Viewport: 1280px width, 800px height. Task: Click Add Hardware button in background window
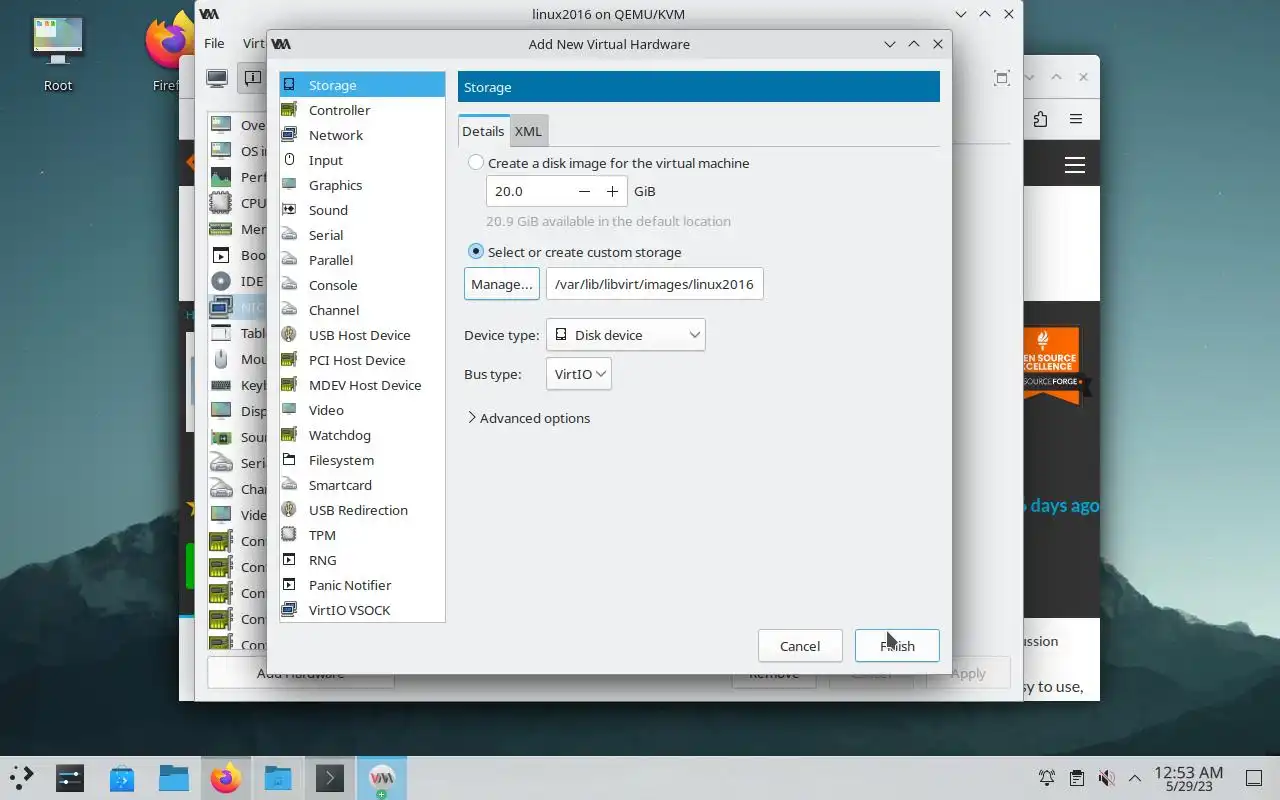click(300, 673)
